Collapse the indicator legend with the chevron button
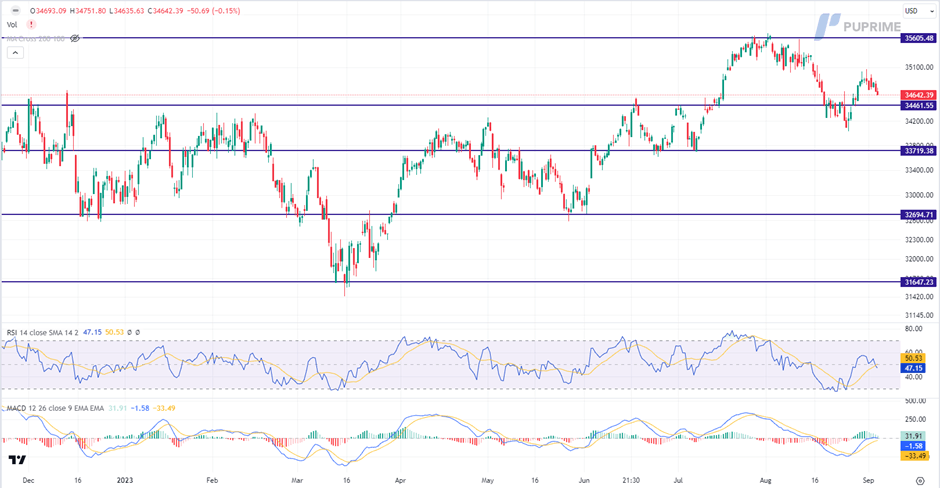 coord(16,53)
